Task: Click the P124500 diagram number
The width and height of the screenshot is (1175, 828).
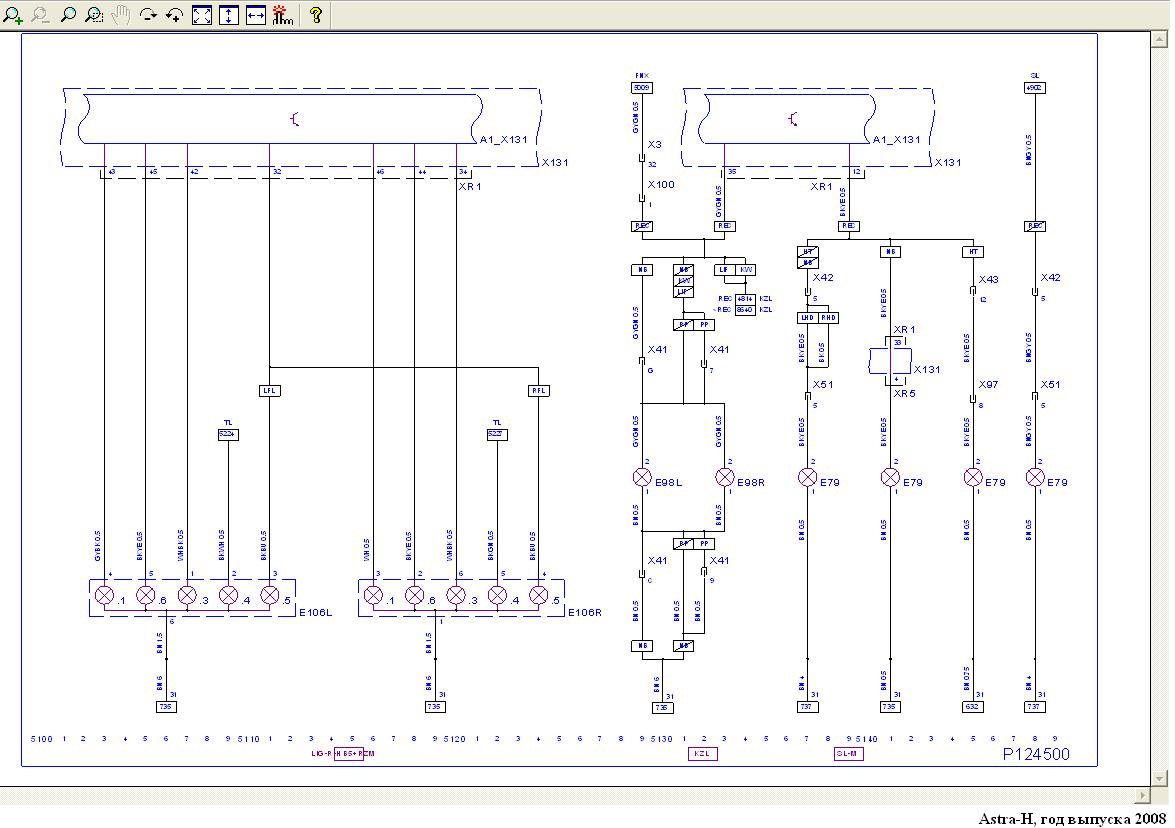Action: click(x=1036, y=754)
